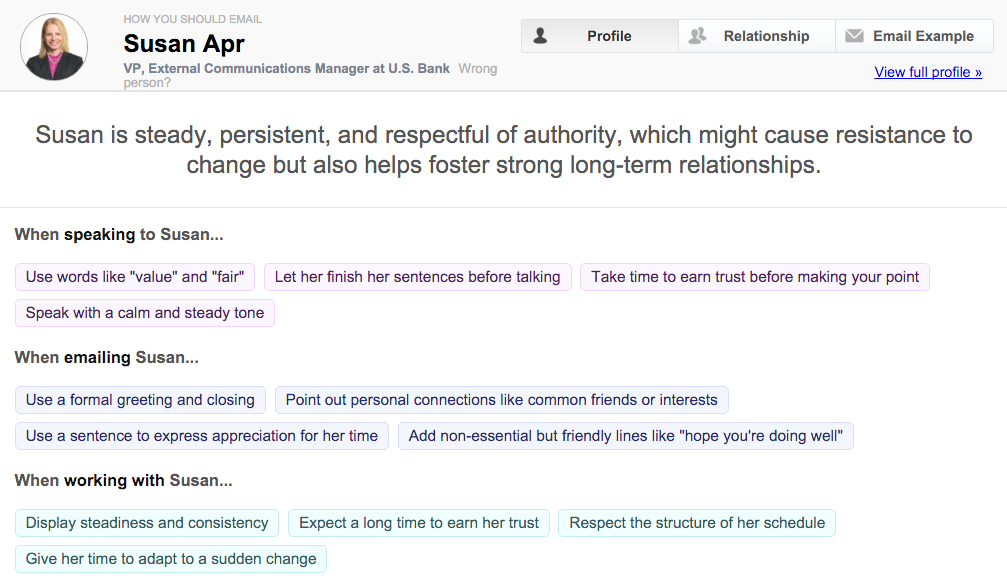Follow the View full profile link
The image size is (1007, 584).
[x=928, y=72]
